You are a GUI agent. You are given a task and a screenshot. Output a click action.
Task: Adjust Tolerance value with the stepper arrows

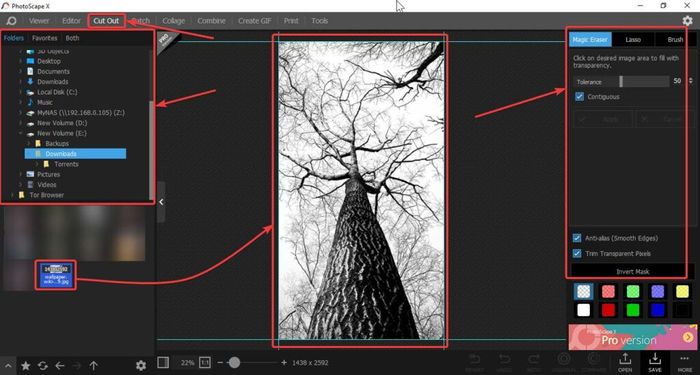(691, 81)
